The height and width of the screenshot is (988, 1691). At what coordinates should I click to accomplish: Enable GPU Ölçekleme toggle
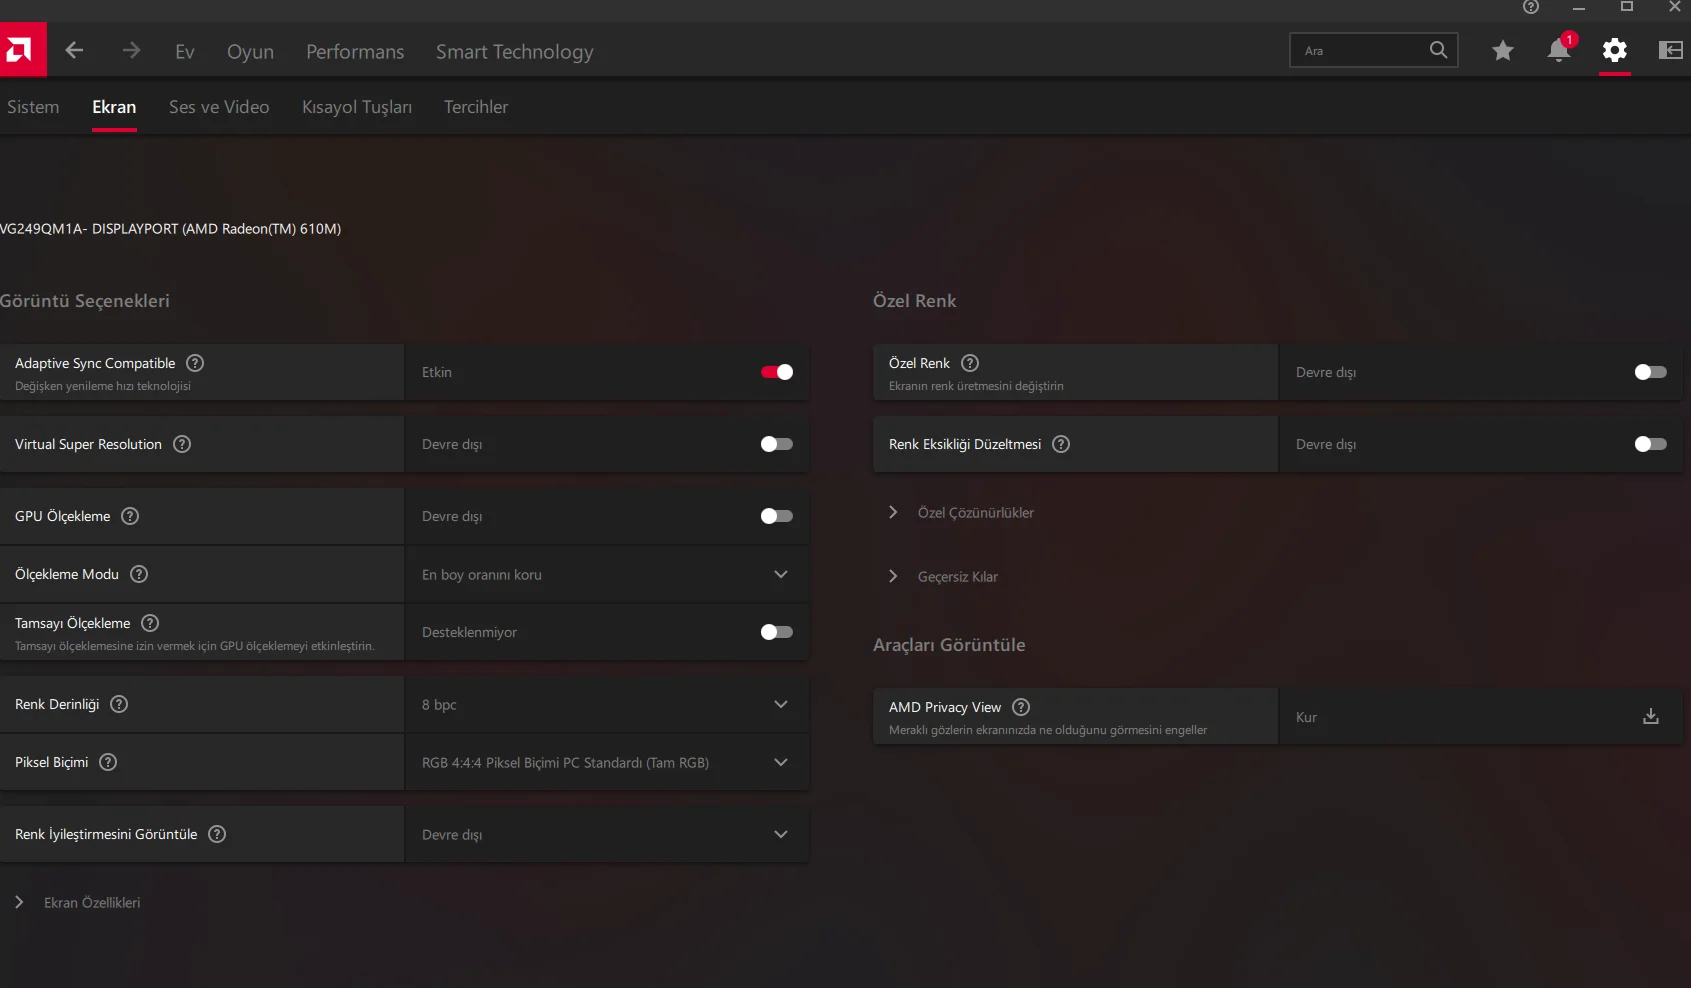tap(777, 516)
